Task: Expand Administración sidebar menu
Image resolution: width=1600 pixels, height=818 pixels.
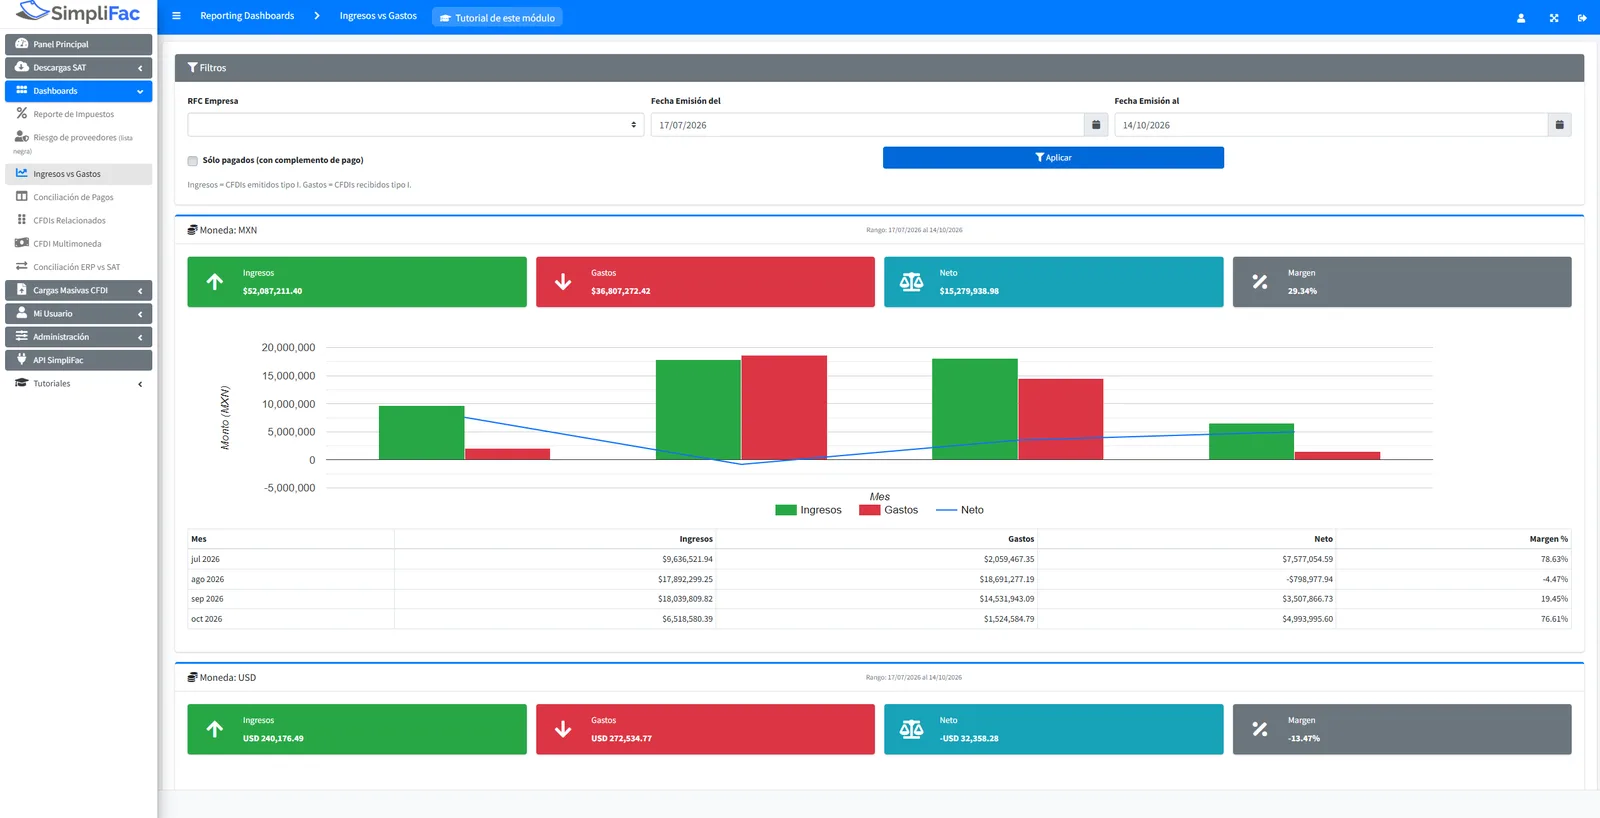Action: (78, 337)
